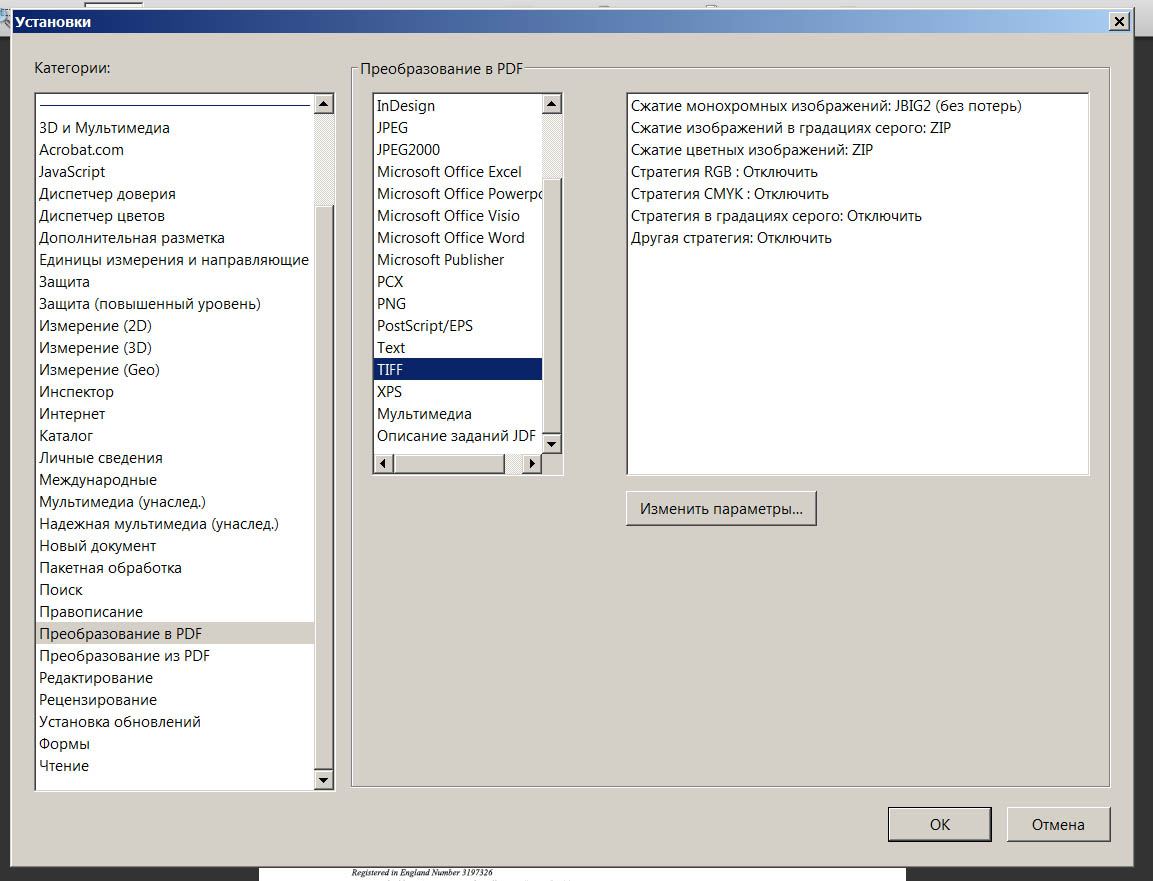Select Единицы измерения и направляющие category

pyautogui.click(x=174, y=260)
